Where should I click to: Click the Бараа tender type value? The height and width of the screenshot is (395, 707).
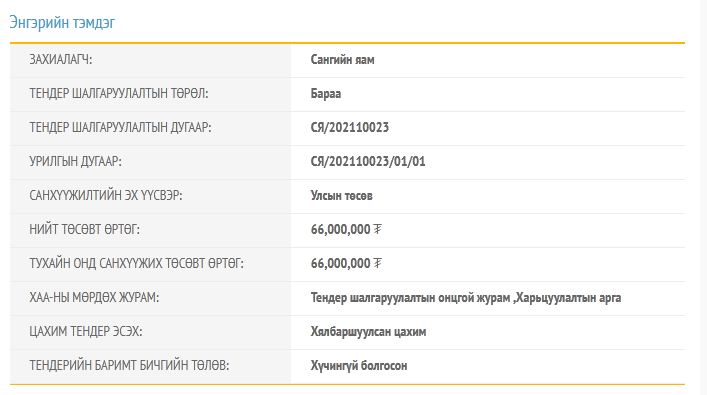326,94
